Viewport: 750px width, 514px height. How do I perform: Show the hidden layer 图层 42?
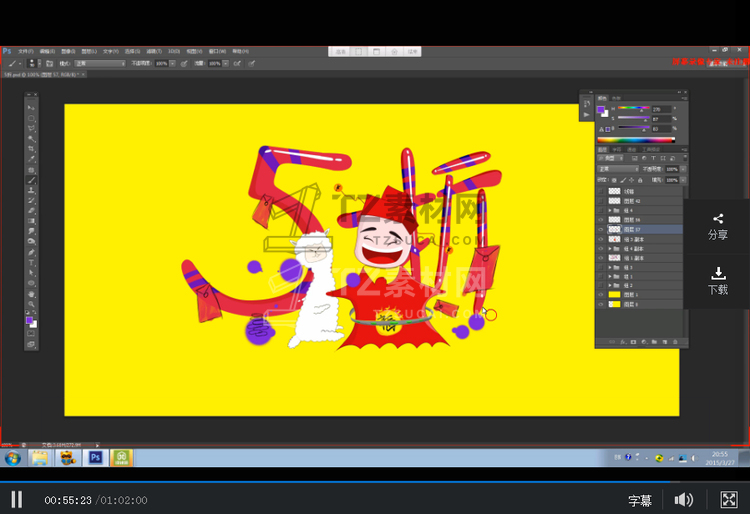tap(601, 200)
